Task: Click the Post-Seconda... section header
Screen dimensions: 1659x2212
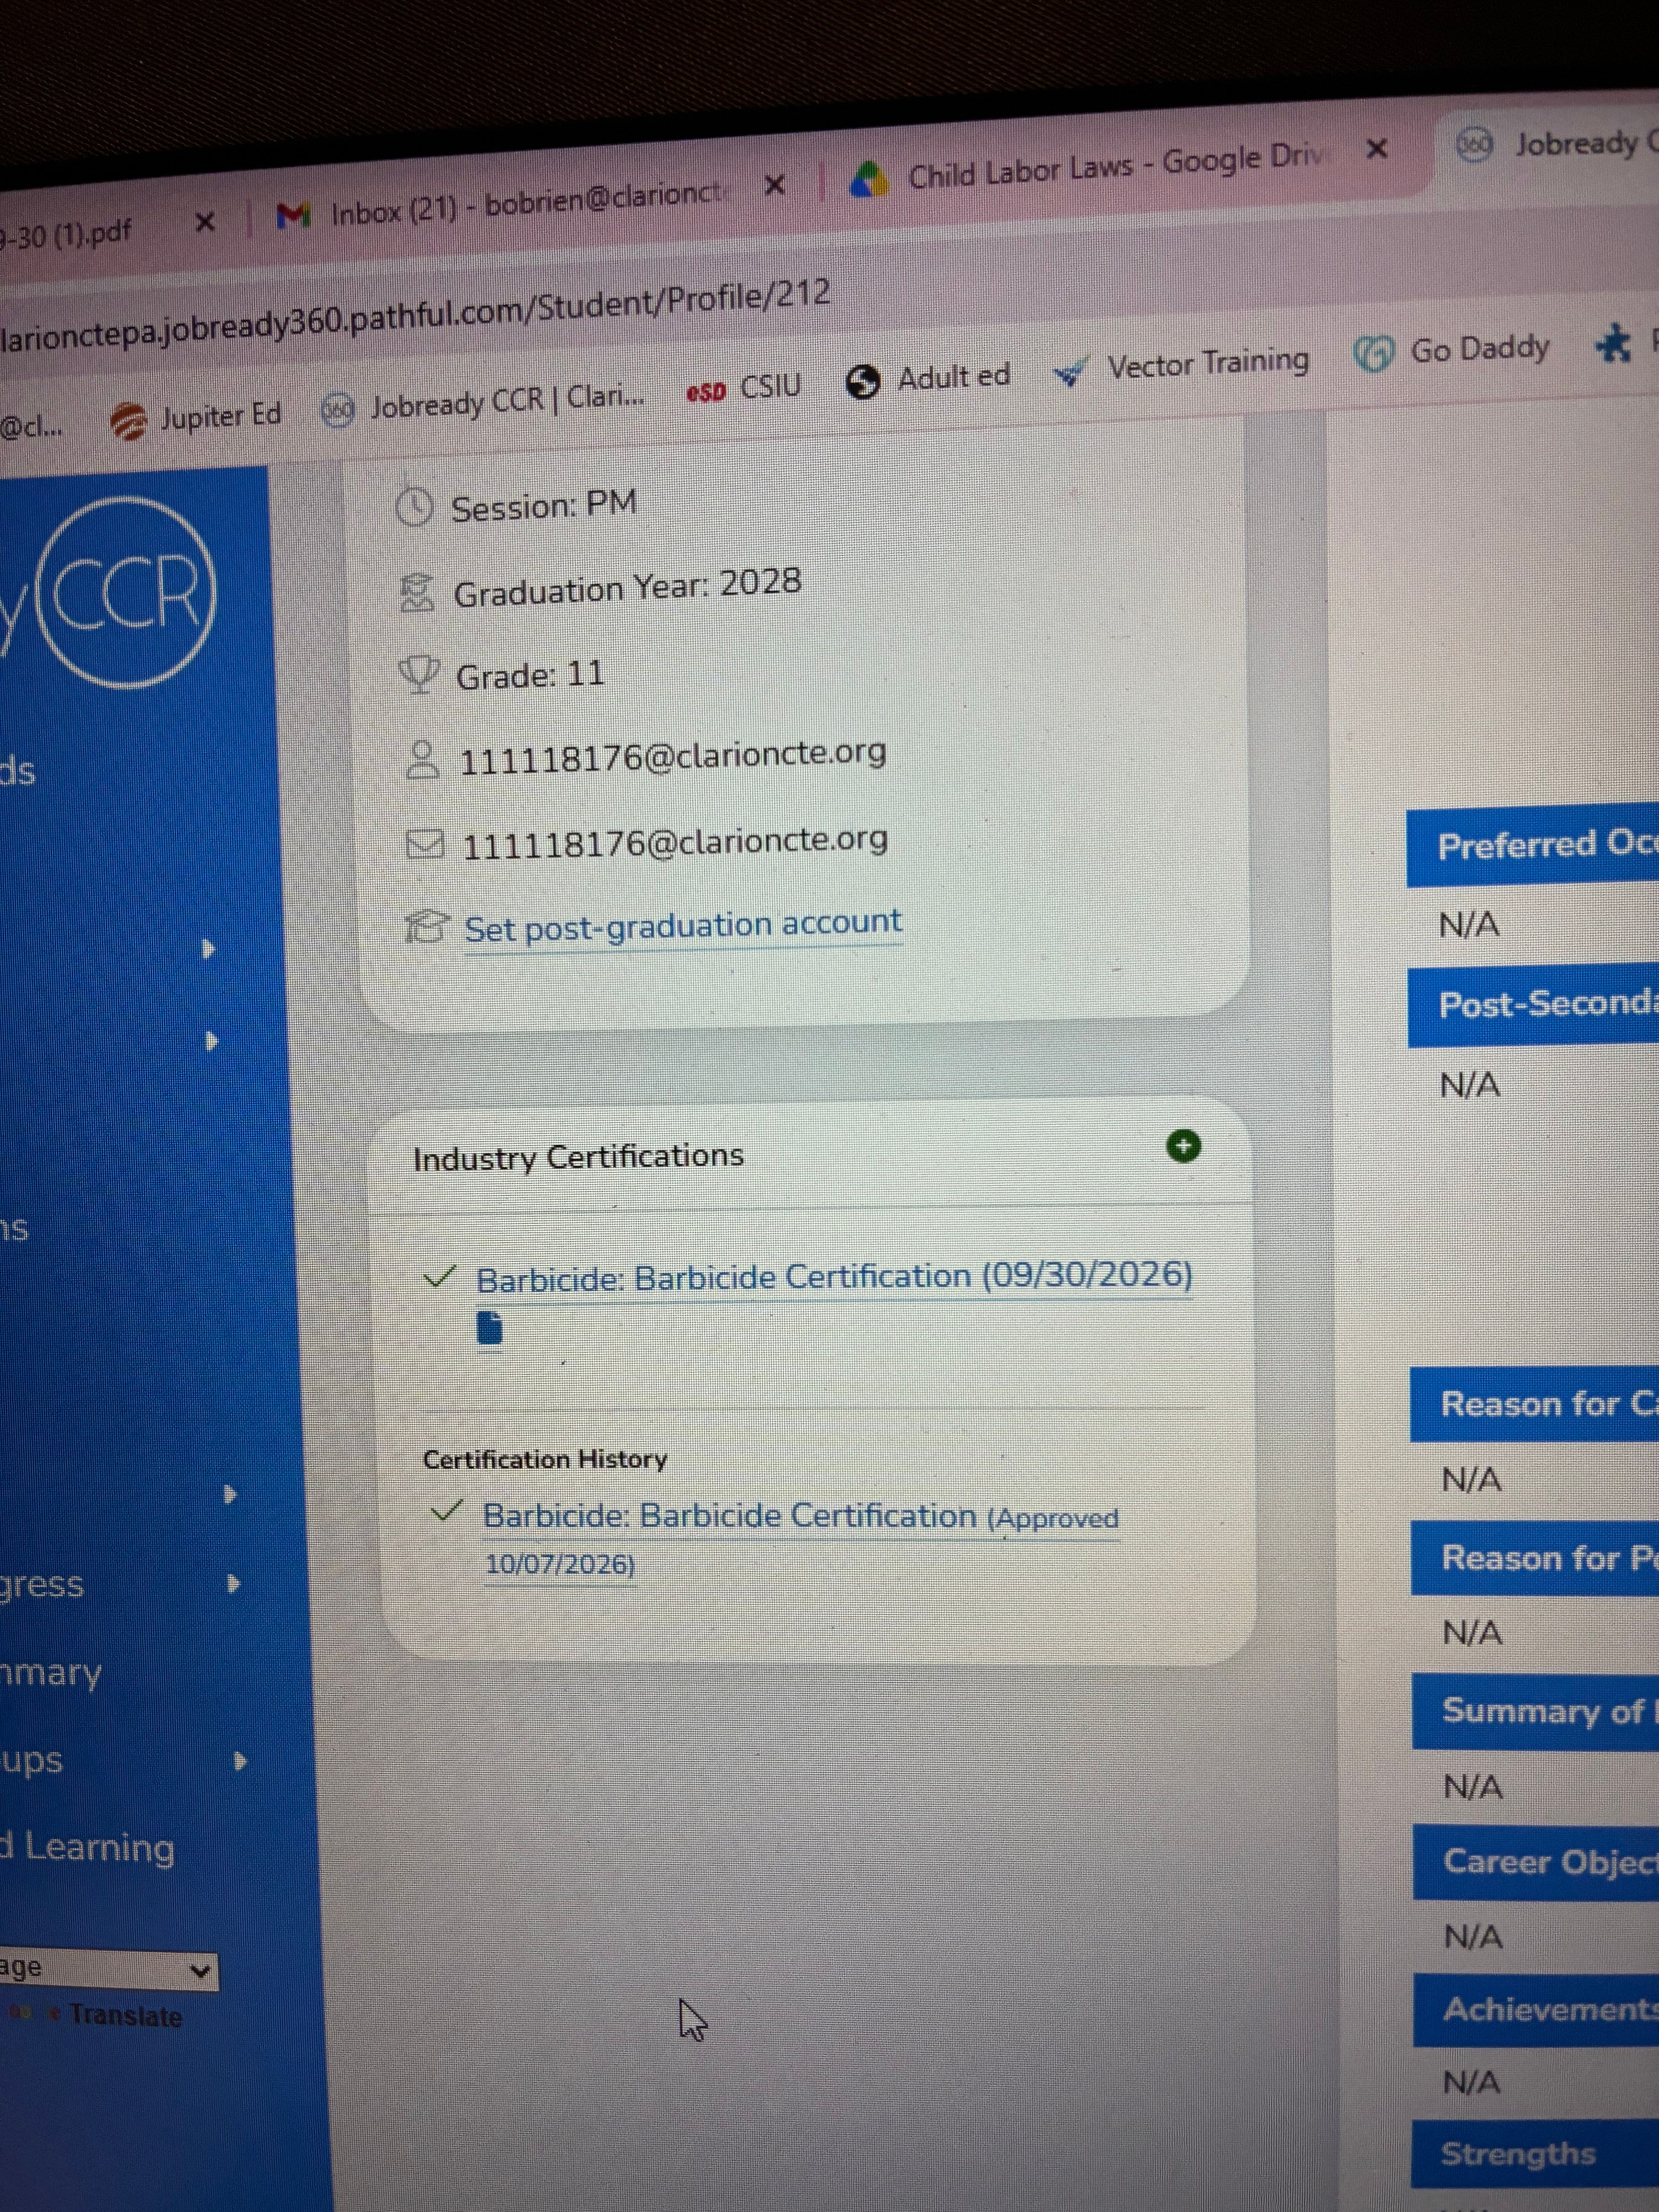Action: [x=1534, y=1005]
